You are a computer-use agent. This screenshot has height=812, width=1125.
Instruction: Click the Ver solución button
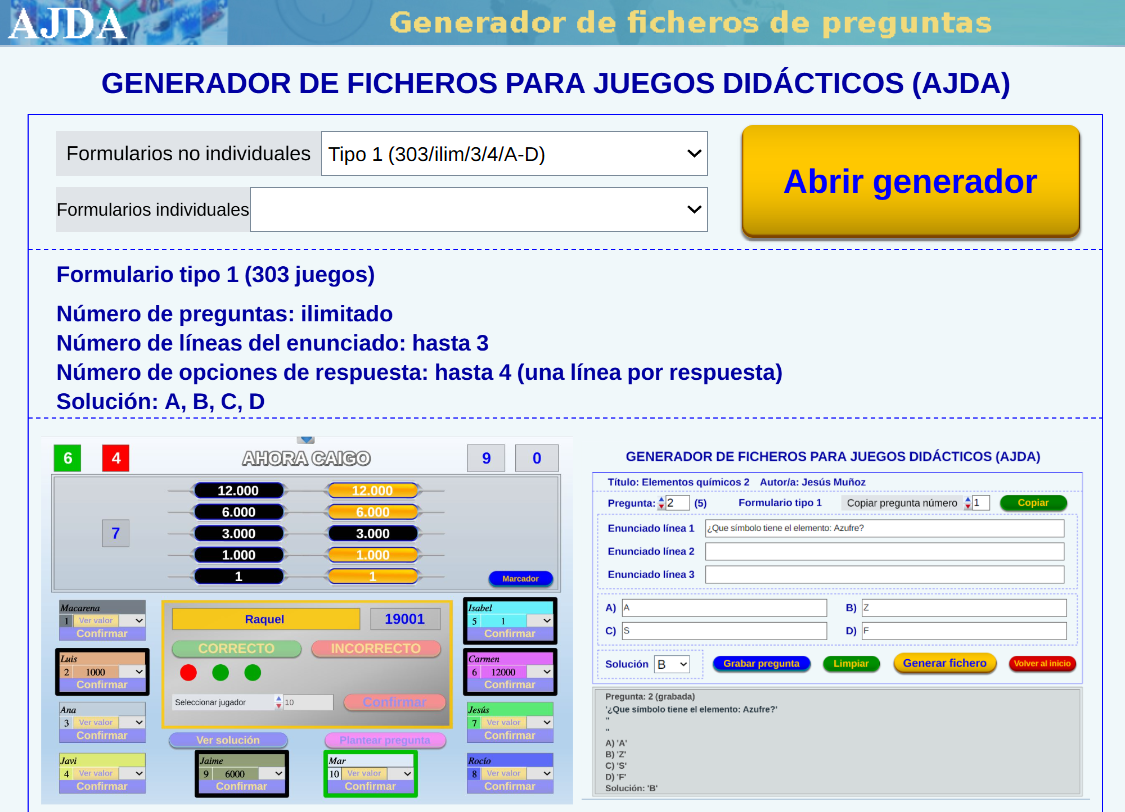coord(228,740)
